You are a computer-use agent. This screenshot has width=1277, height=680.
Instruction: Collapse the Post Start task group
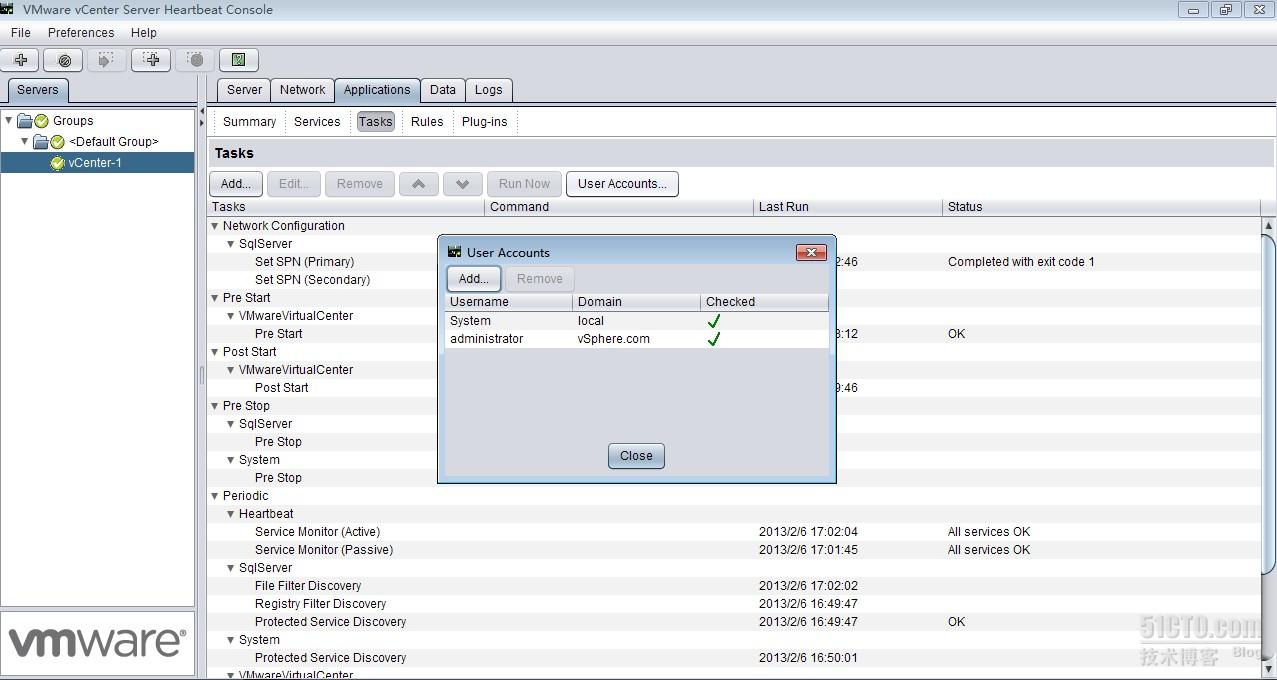(215, 352)
